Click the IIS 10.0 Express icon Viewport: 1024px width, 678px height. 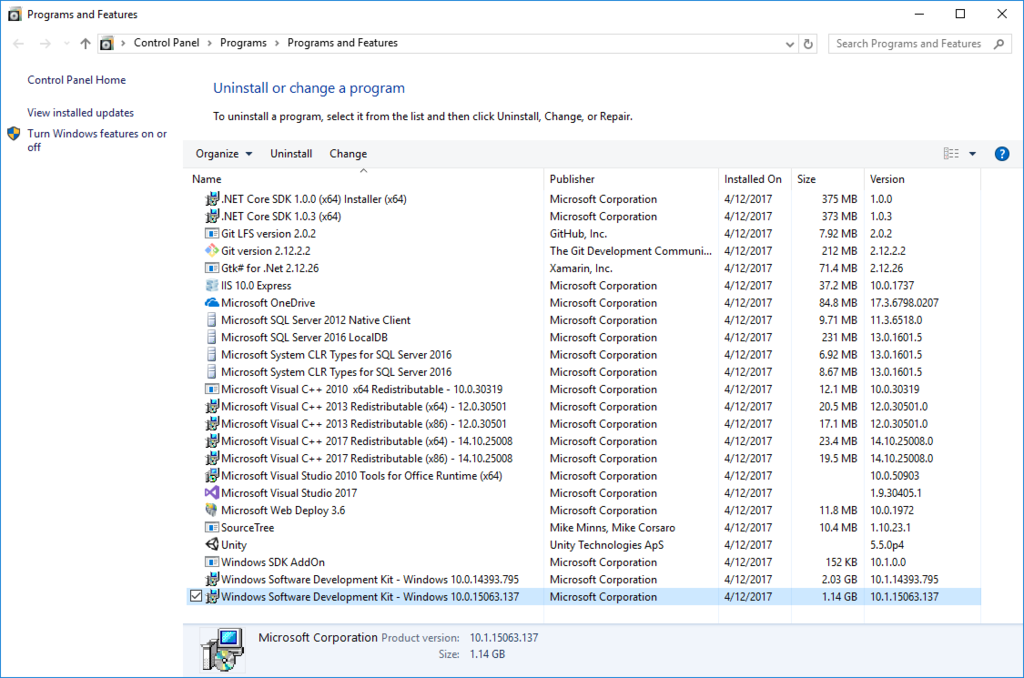(212, 285)
